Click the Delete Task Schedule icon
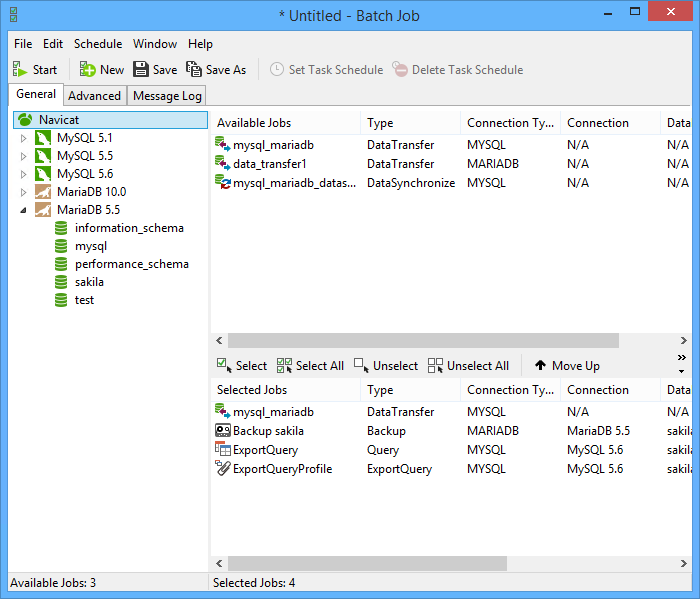700x599 pixels. (400, 69)
